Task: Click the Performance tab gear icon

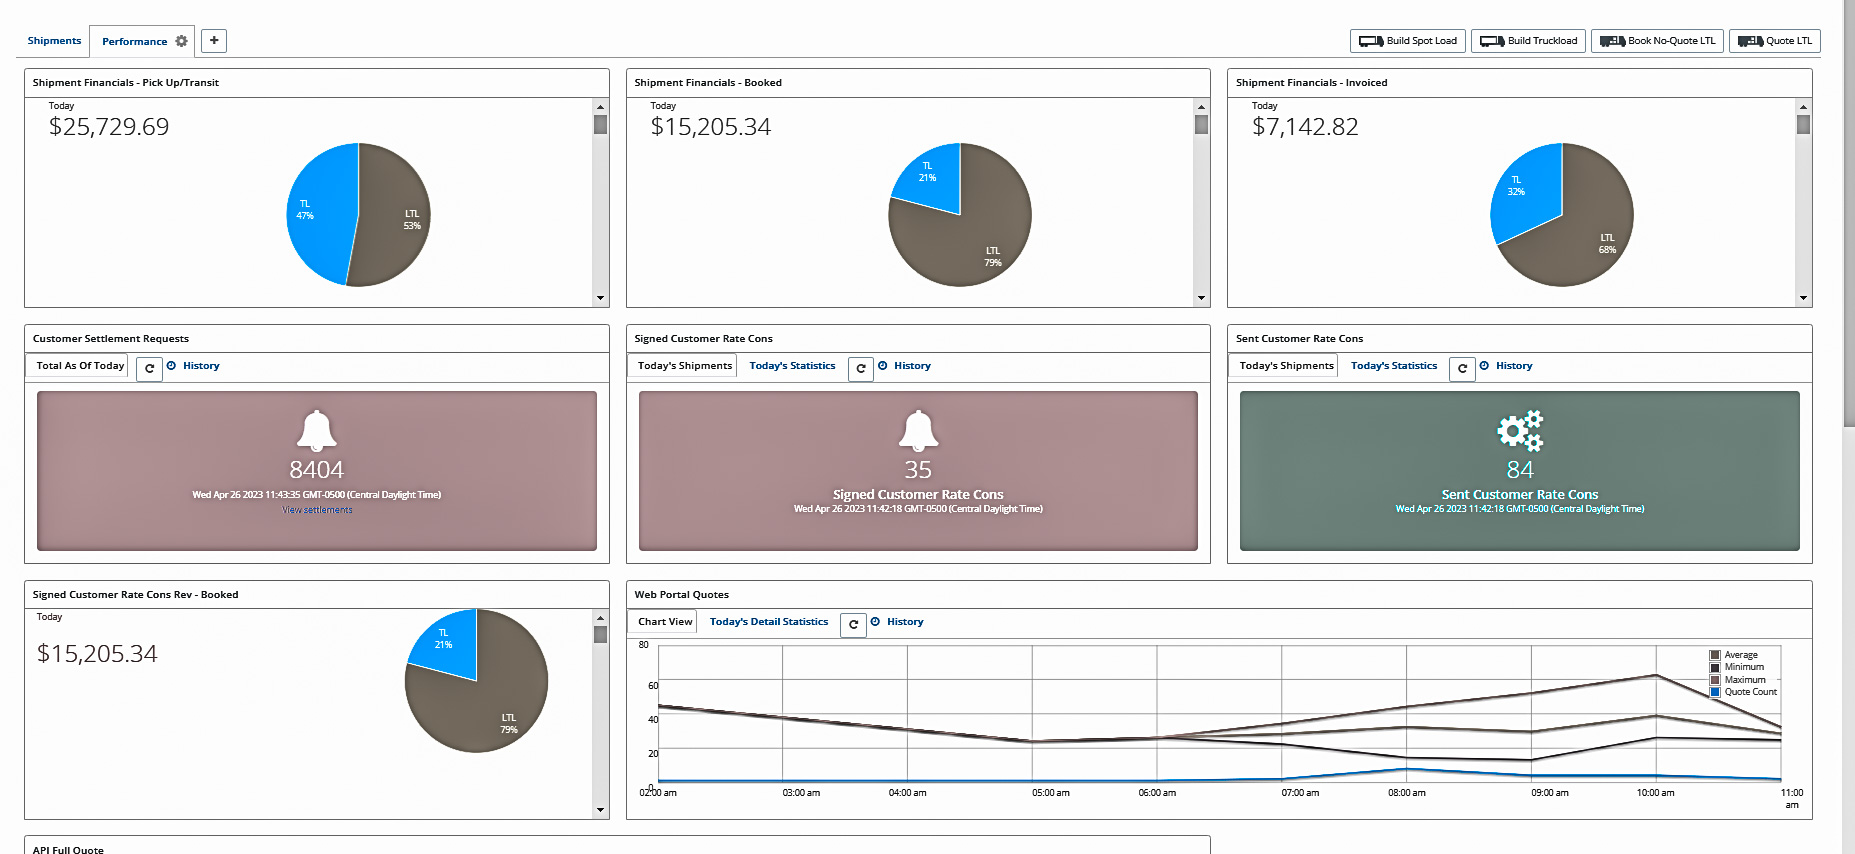Action: click(181, 41)
